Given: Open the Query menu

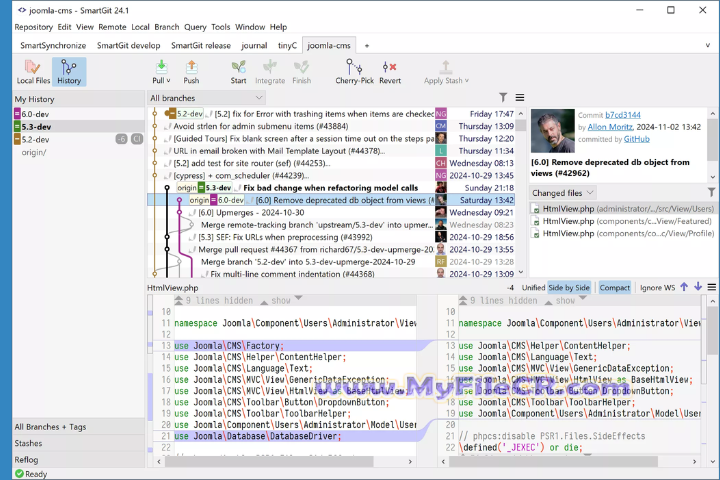Looking at the screenshot, I should click(x=195, y=27).
